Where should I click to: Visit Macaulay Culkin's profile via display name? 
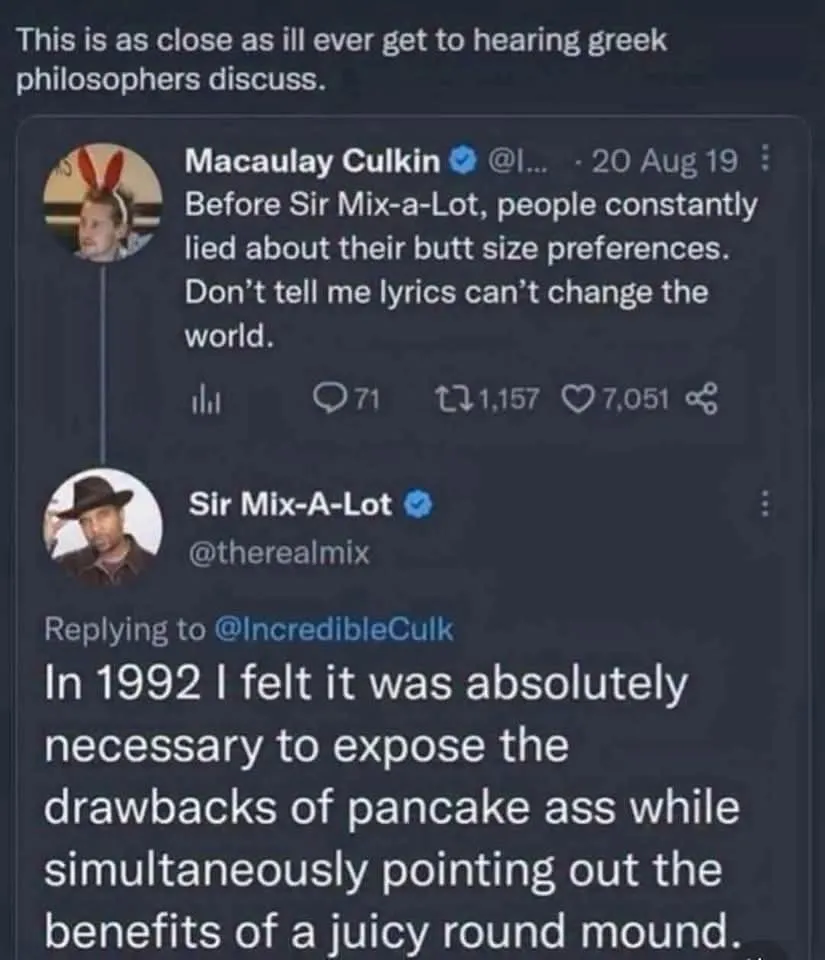point(314,159)
